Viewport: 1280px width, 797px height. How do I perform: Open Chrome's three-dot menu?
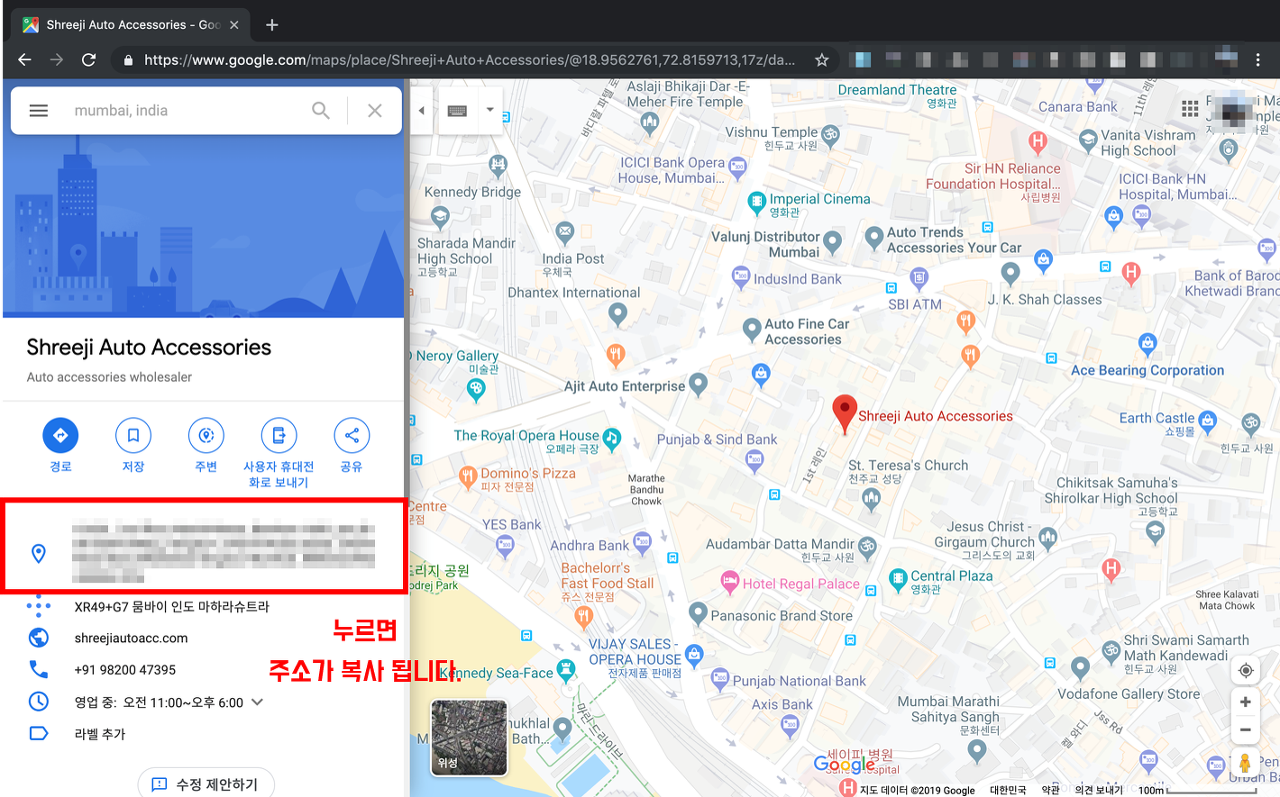[1258, 60]
